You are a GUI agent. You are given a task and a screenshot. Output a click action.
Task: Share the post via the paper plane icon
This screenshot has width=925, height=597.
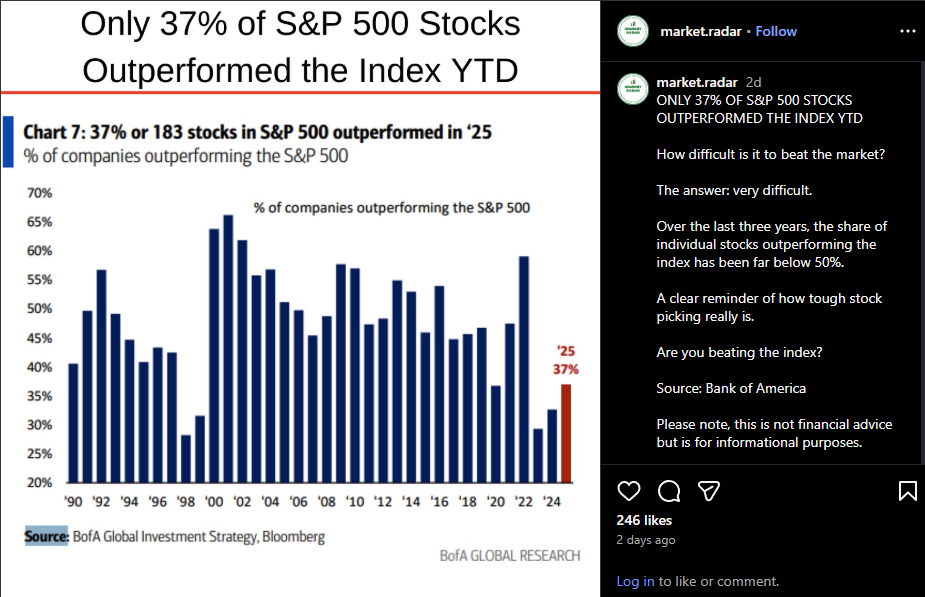click(708, 490)
